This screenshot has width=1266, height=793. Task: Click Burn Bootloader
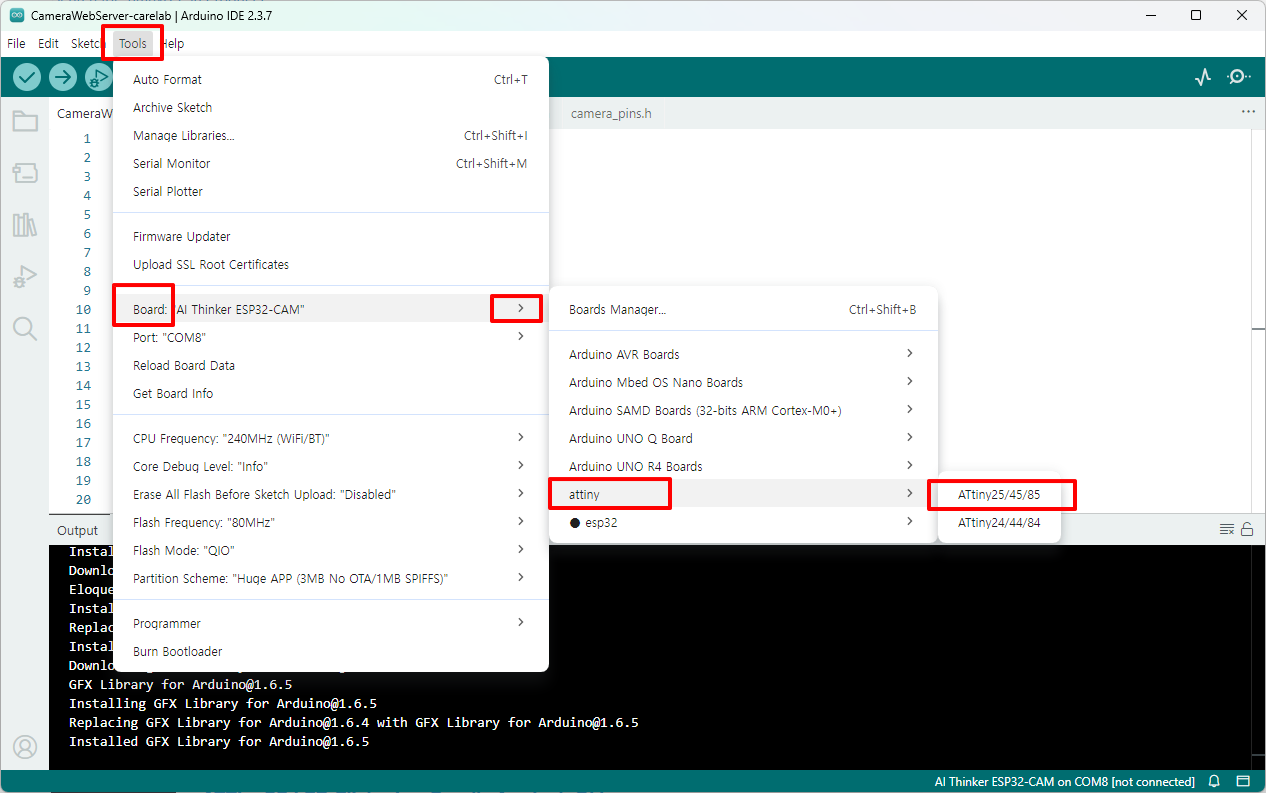(x=331, y=651)
